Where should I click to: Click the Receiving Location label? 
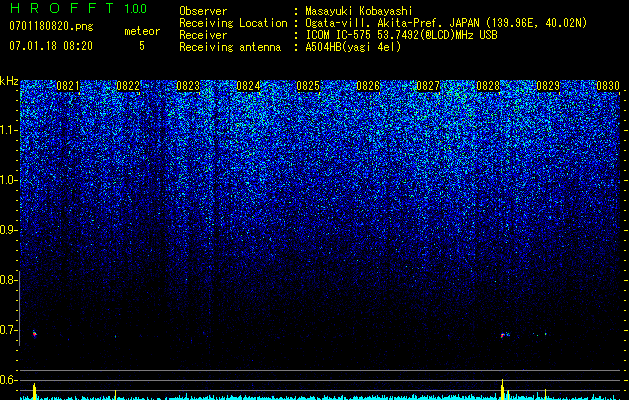233,23
